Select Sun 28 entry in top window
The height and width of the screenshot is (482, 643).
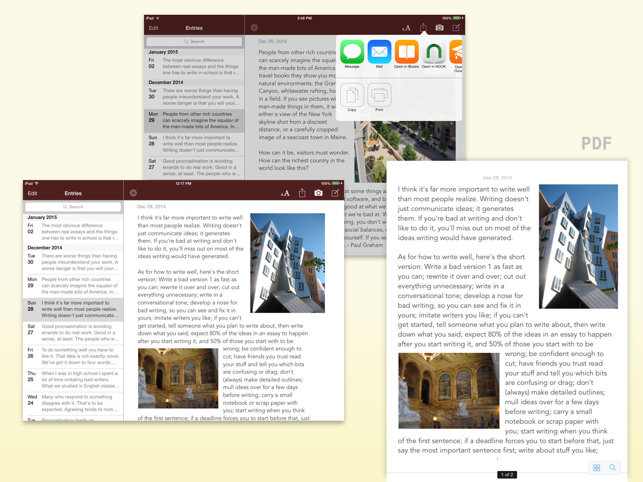(194, 144)
